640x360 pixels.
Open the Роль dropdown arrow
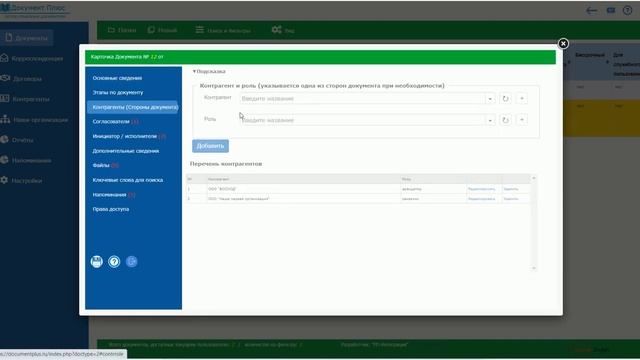point(490,120)
